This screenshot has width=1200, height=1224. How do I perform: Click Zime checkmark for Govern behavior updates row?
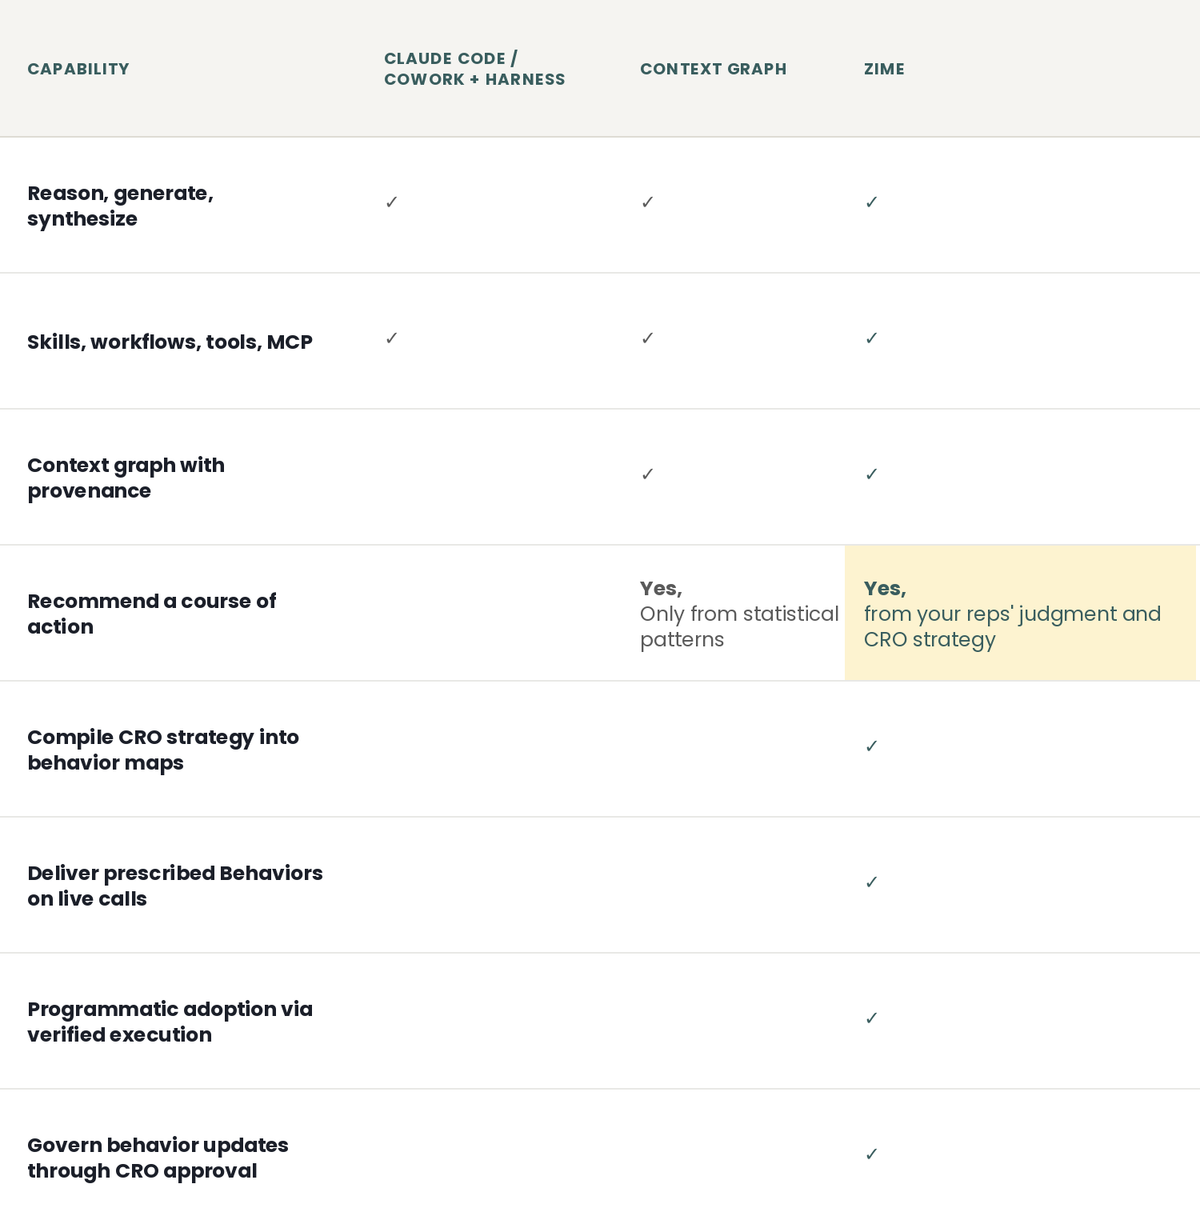pyautogui.click(x=871, y=1154)
